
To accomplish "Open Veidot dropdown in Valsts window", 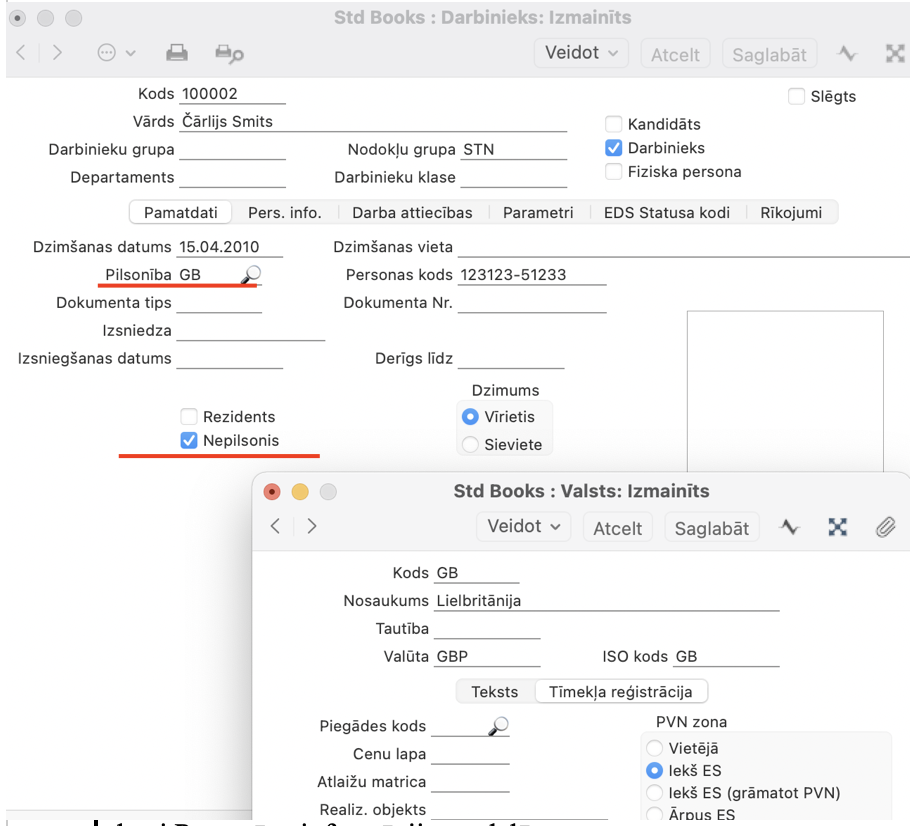I will (x=524, y=526).
